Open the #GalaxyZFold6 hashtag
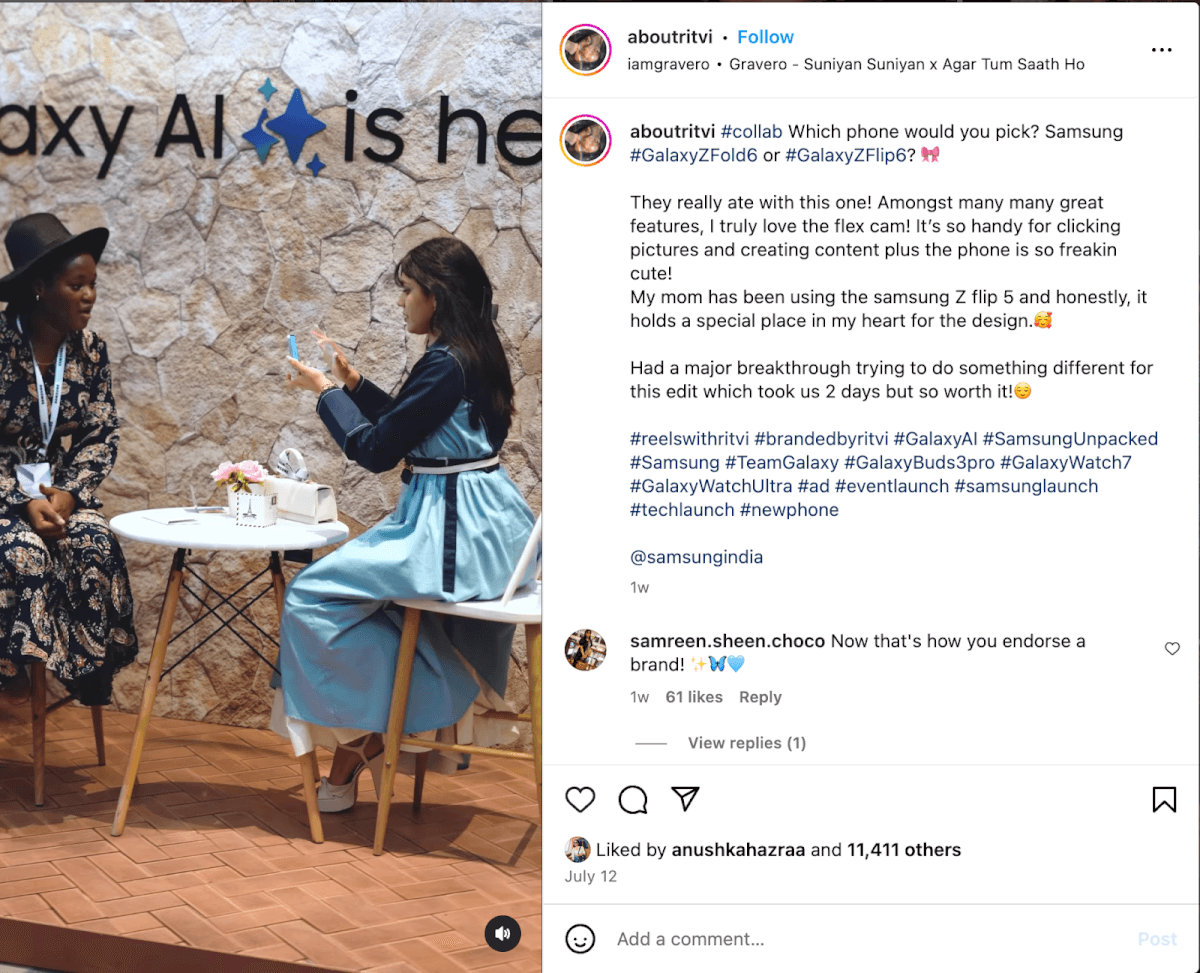Image resolution: width=1200 pixels, height=973 pixels. [694, 155]
